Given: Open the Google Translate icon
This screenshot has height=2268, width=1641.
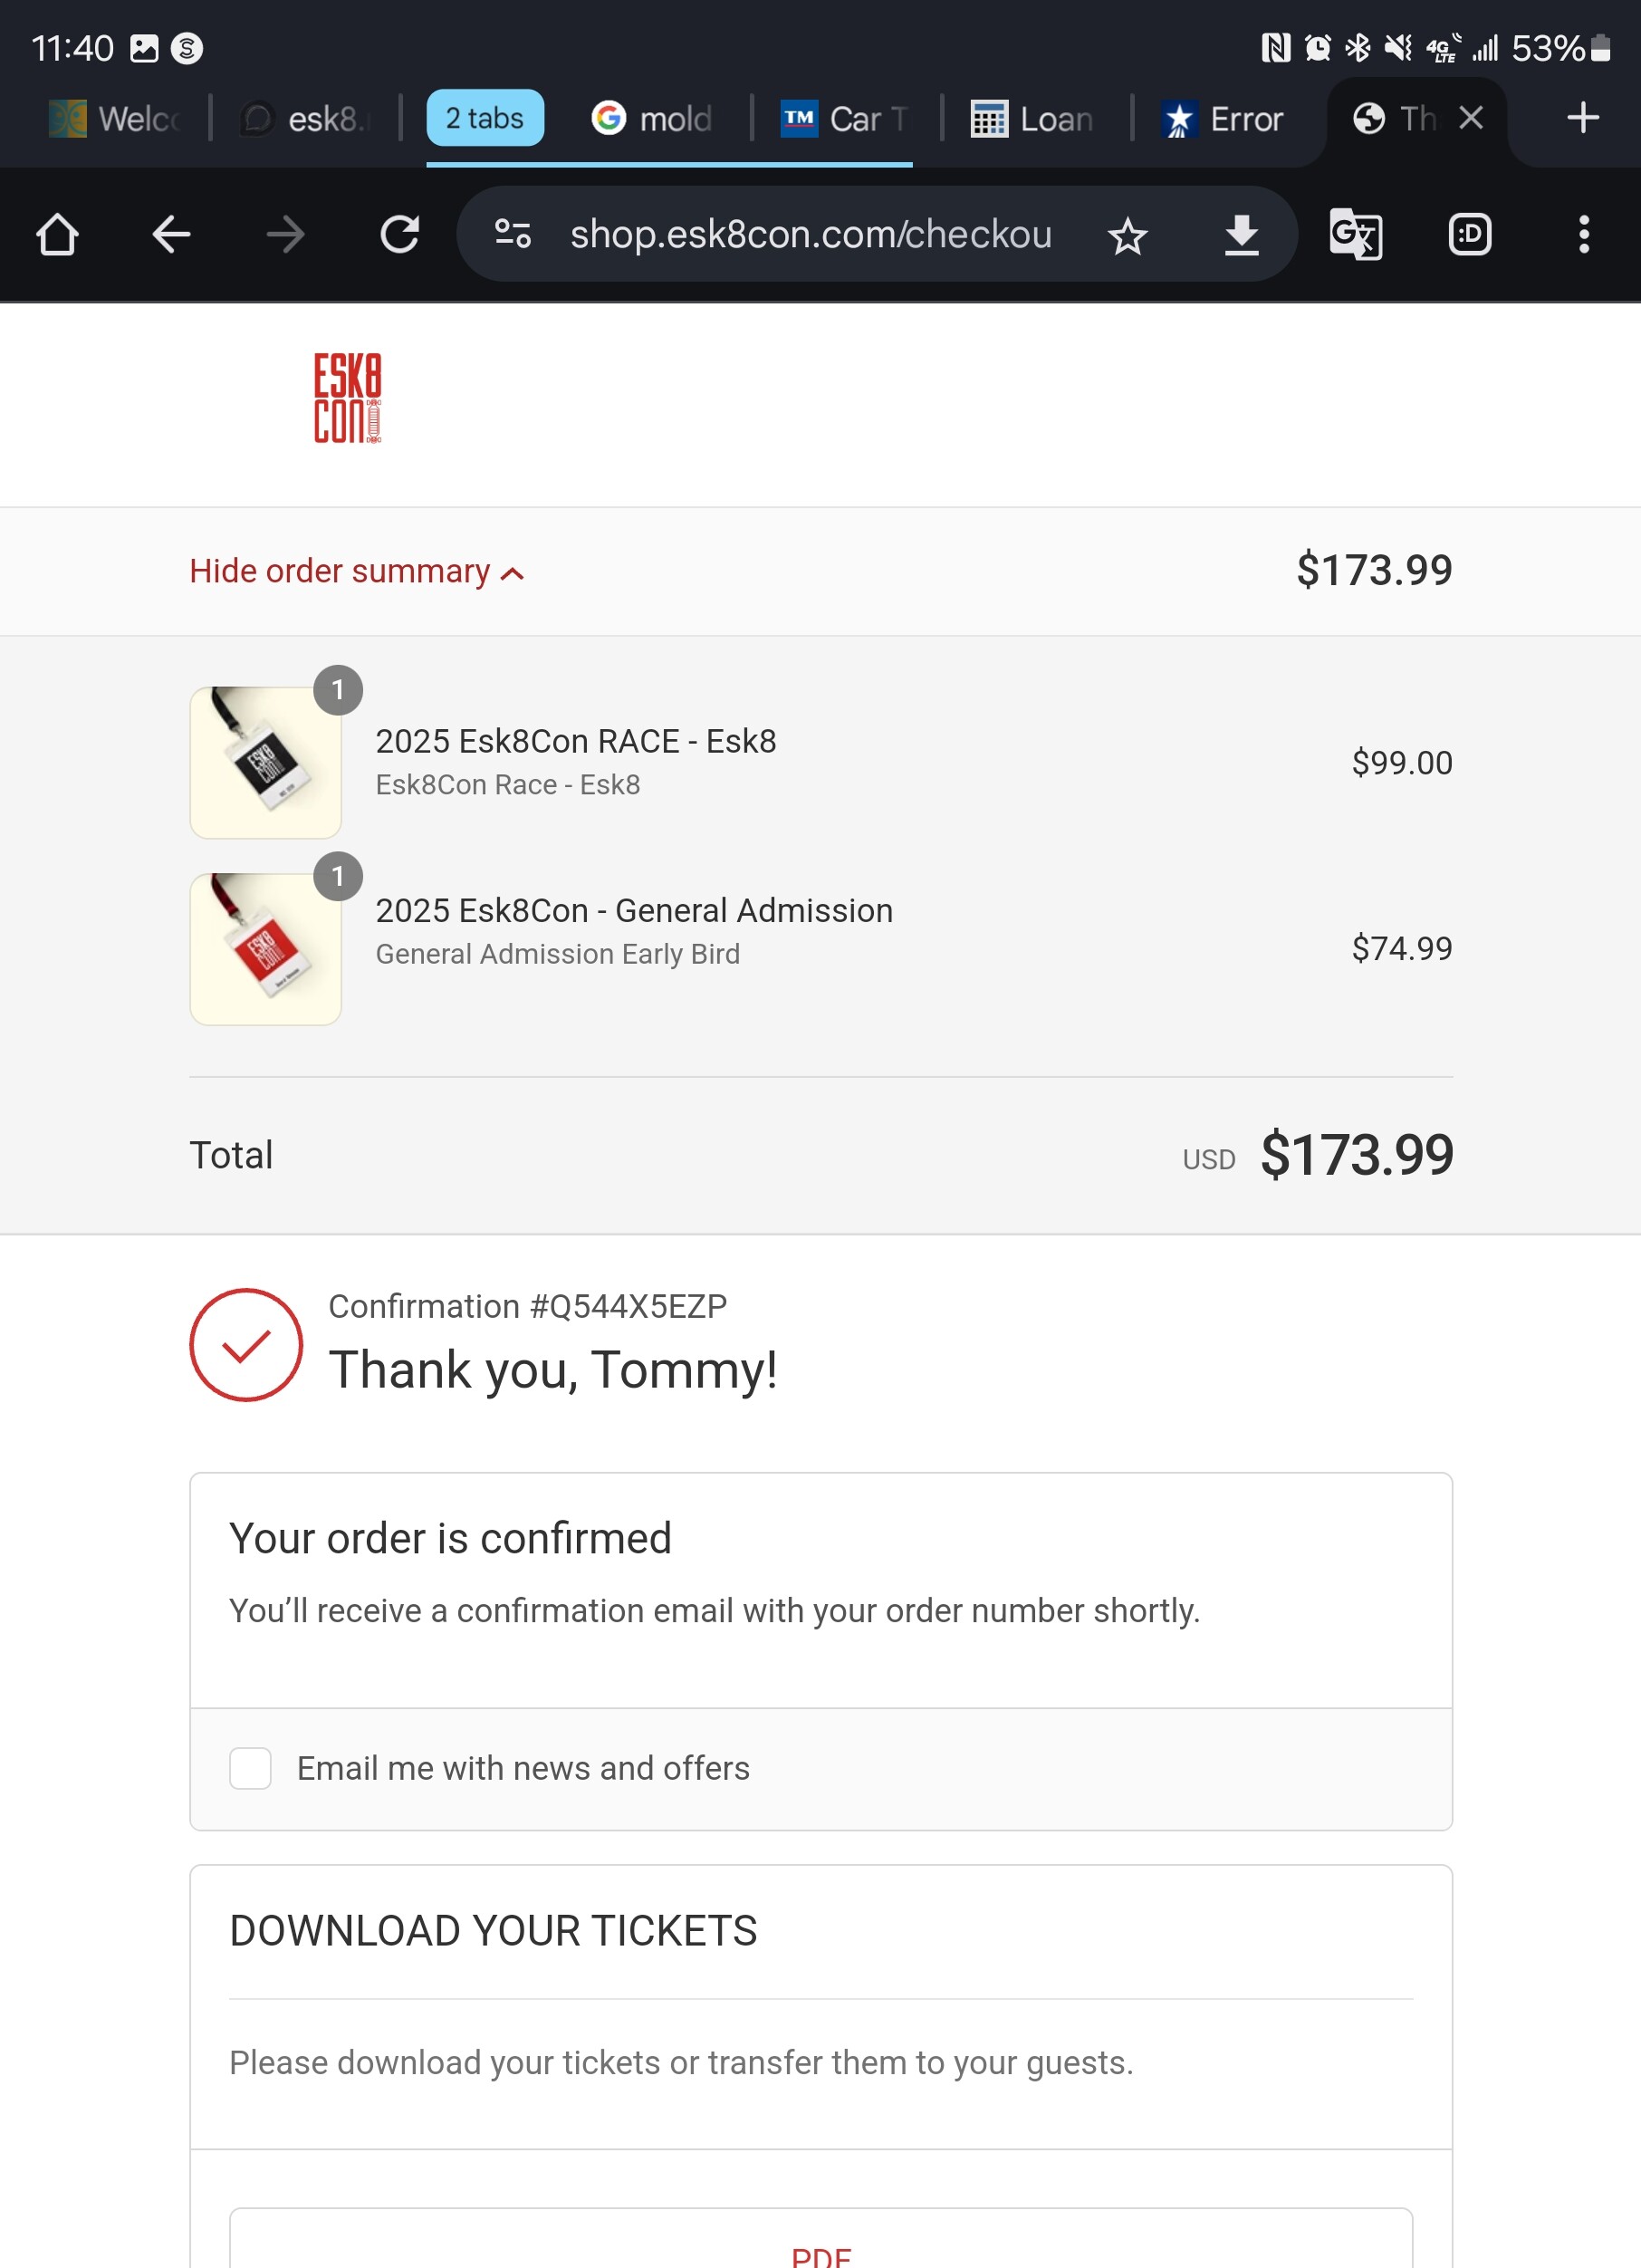Looking at the screenshot, I should click(1355, 235).
